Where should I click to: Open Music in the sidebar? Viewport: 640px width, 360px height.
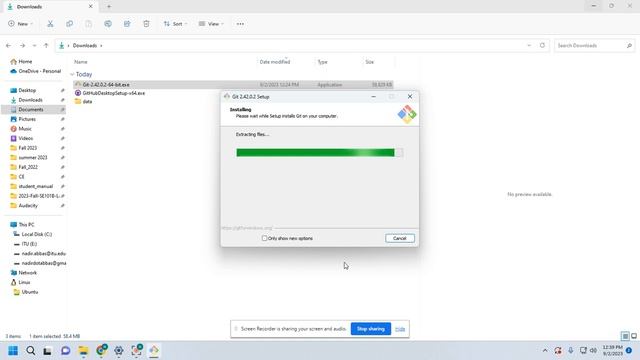25,129
